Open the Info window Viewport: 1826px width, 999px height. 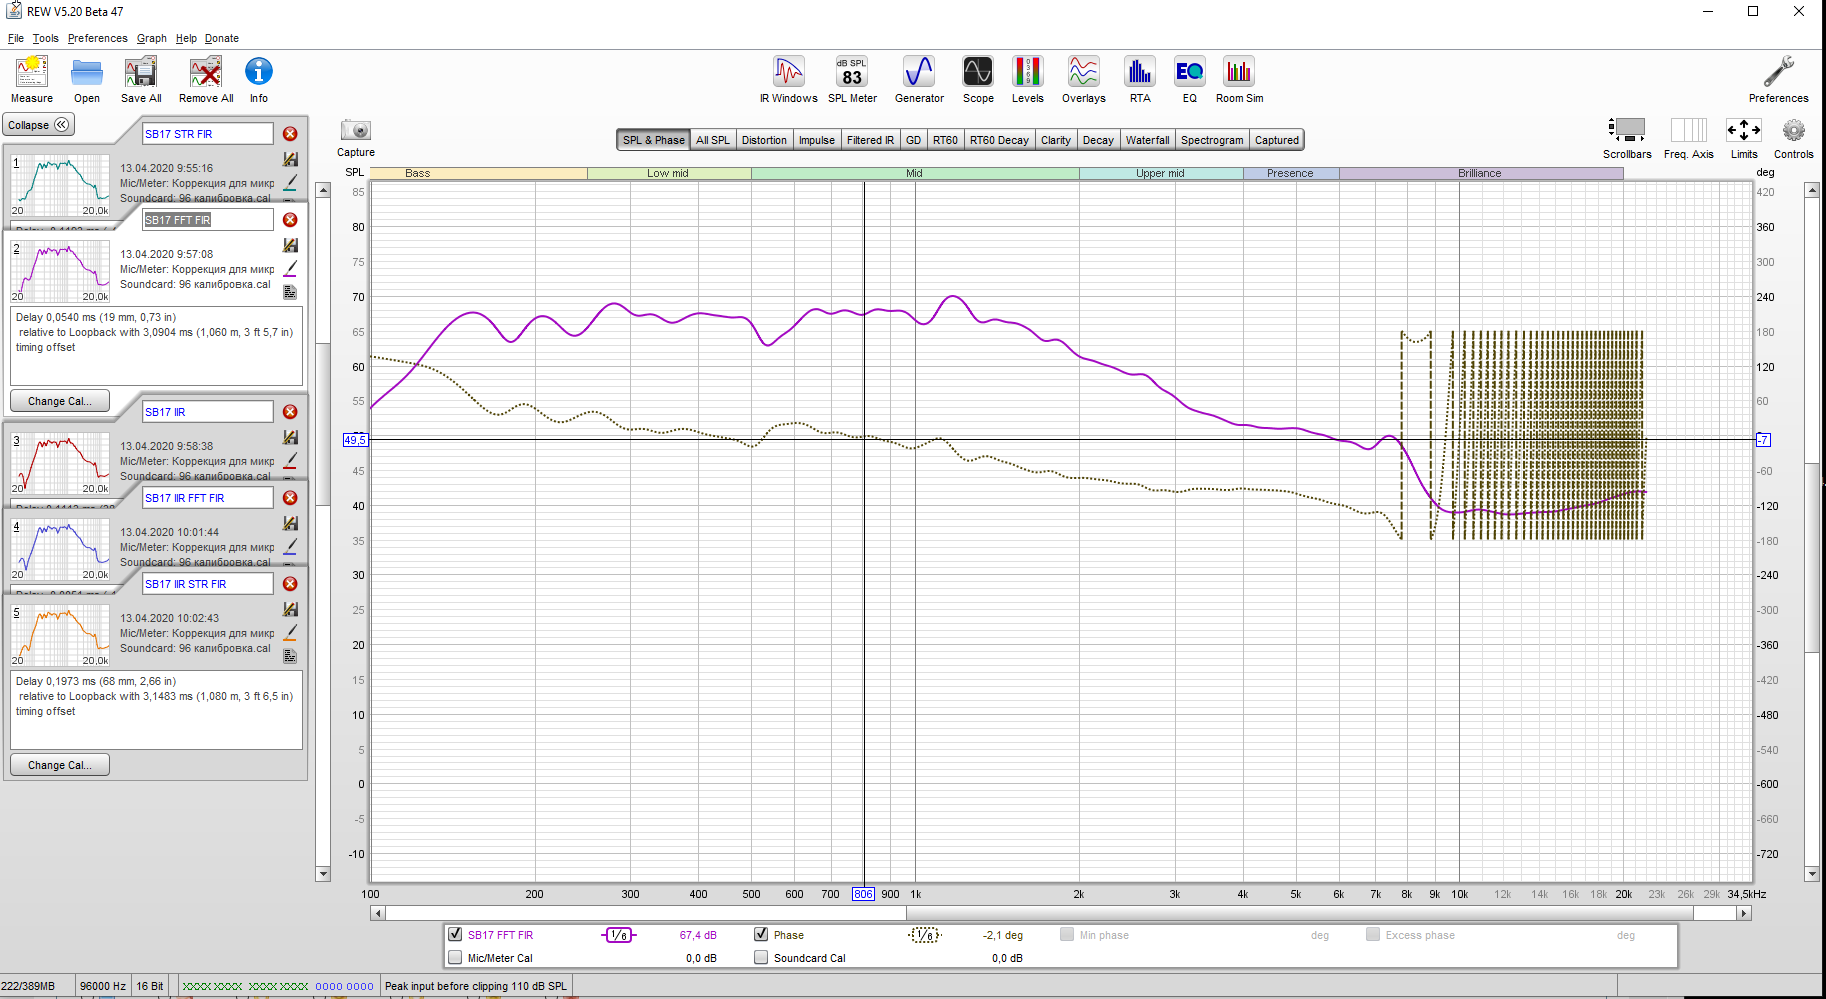[259, 79]
